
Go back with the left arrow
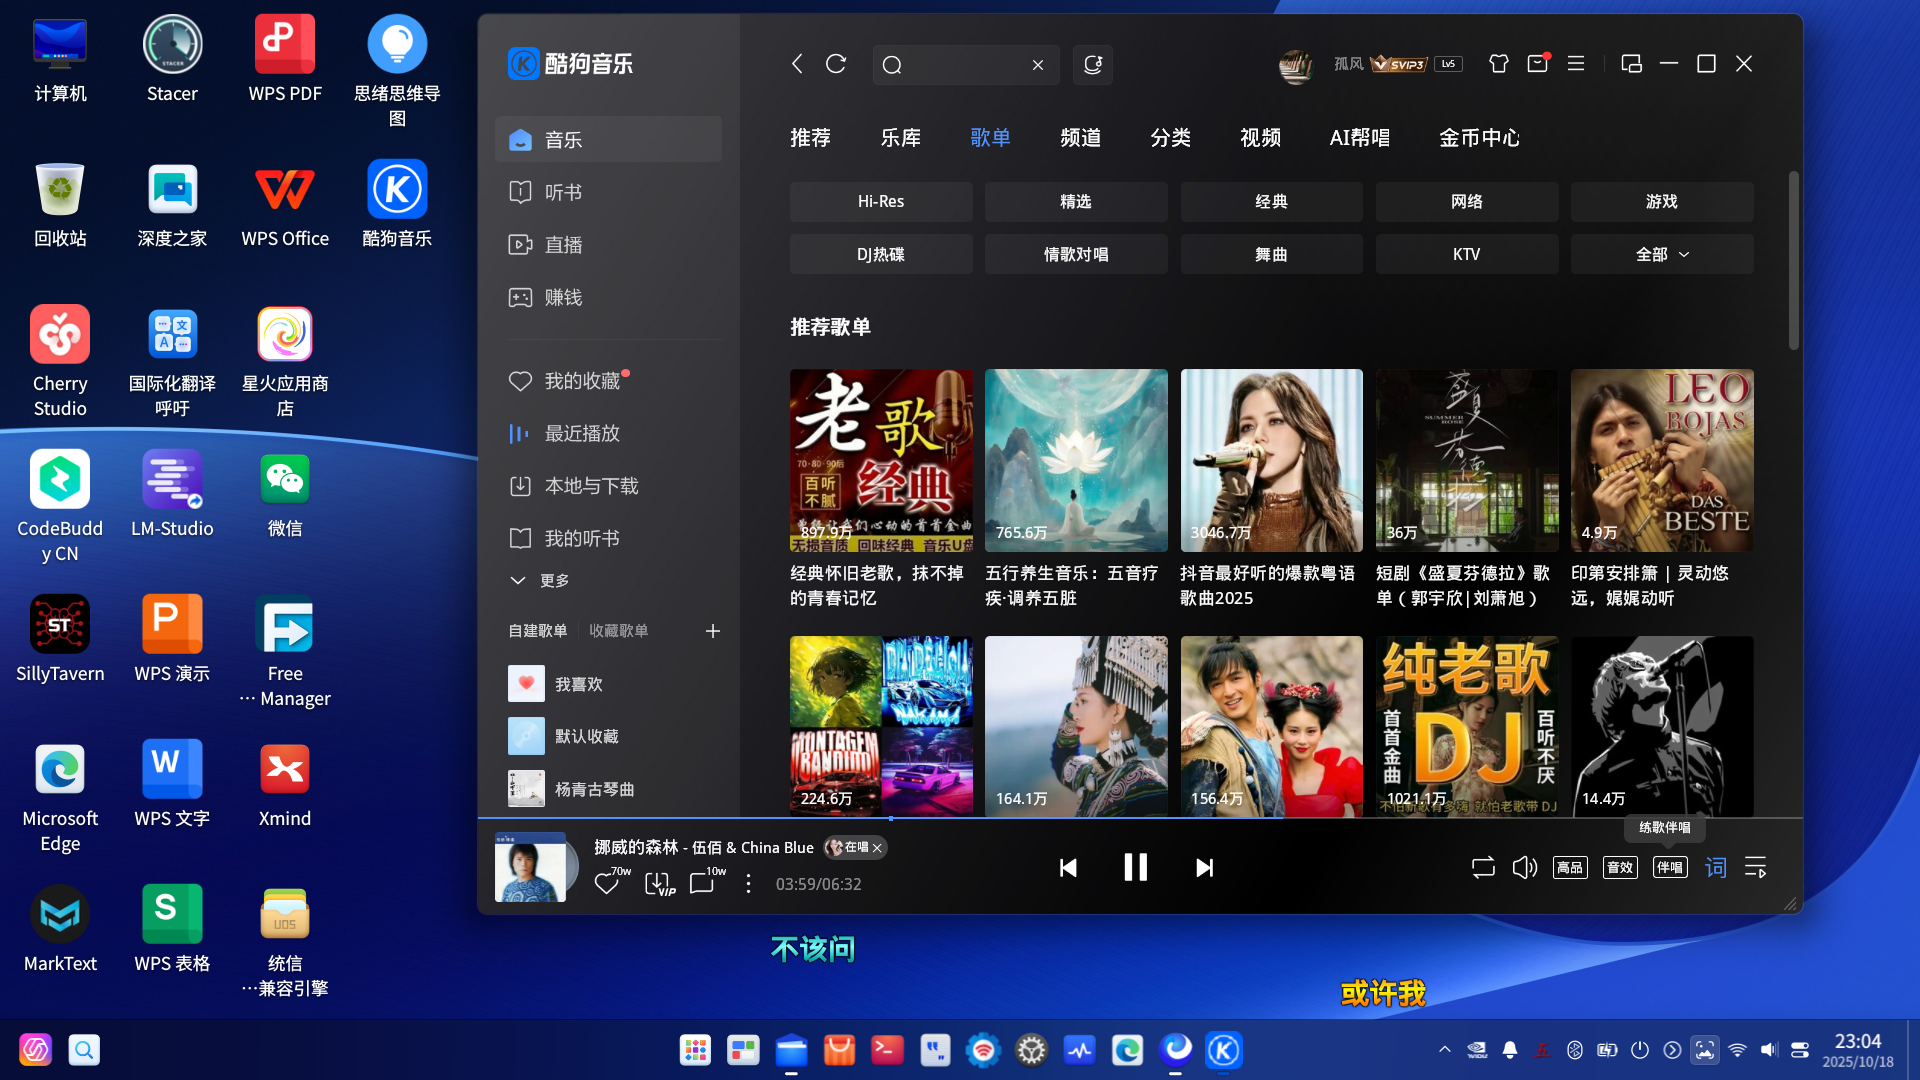[x=797, y=64]
